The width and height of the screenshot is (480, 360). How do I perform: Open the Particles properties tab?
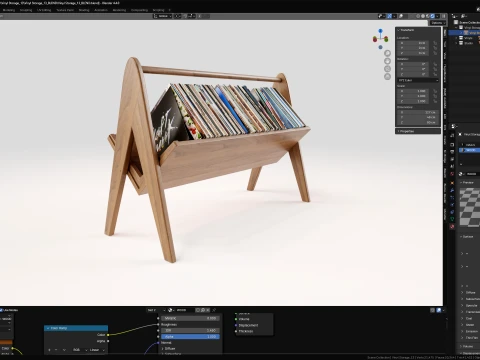(452, 198)
